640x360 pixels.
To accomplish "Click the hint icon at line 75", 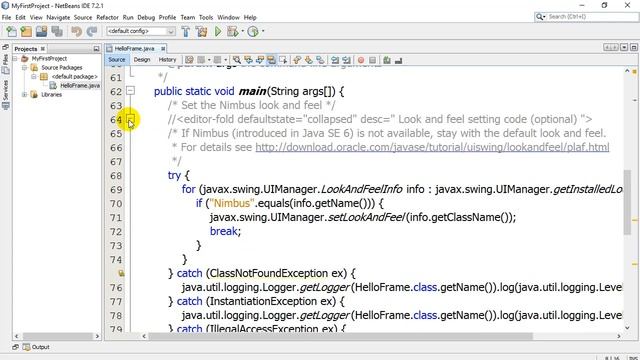I will (x=121, y=273).
